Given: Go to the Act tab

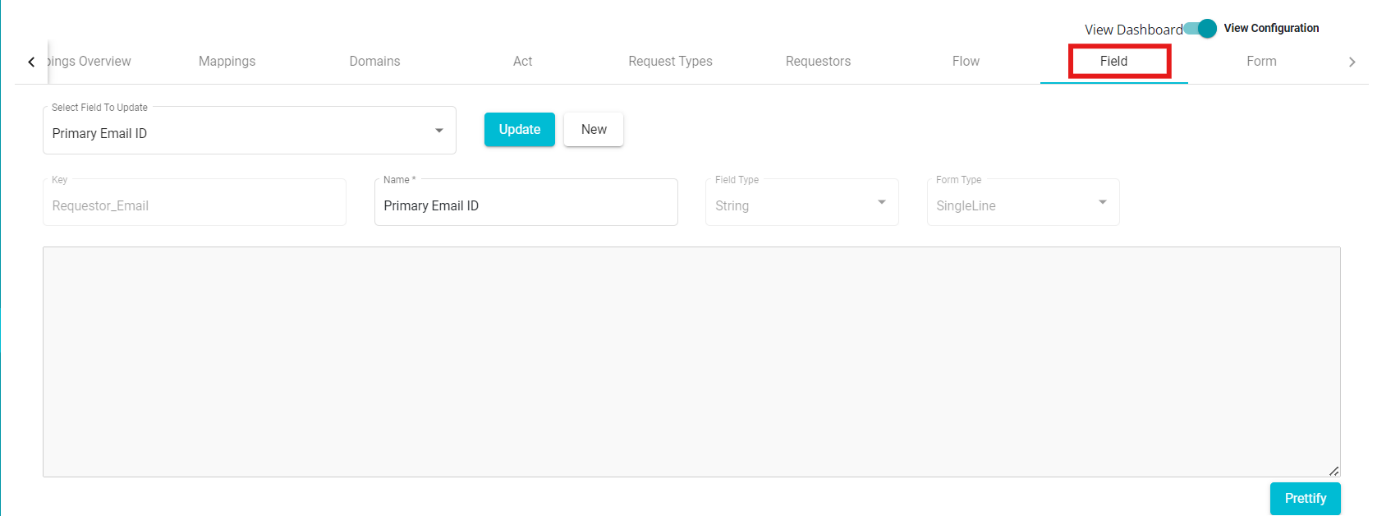Looking at the screenshot, I should (x=522, y=61).
